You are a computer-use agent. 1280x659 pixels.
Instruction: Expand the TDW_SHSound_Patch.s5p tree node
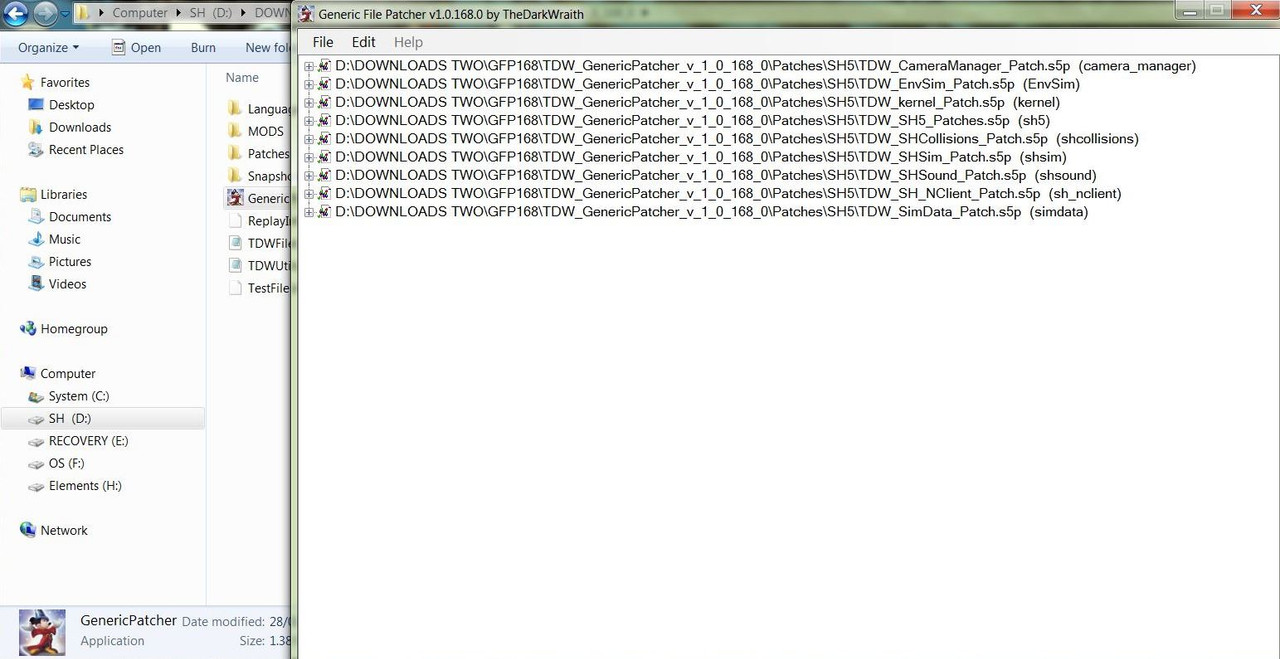(309, 175)
